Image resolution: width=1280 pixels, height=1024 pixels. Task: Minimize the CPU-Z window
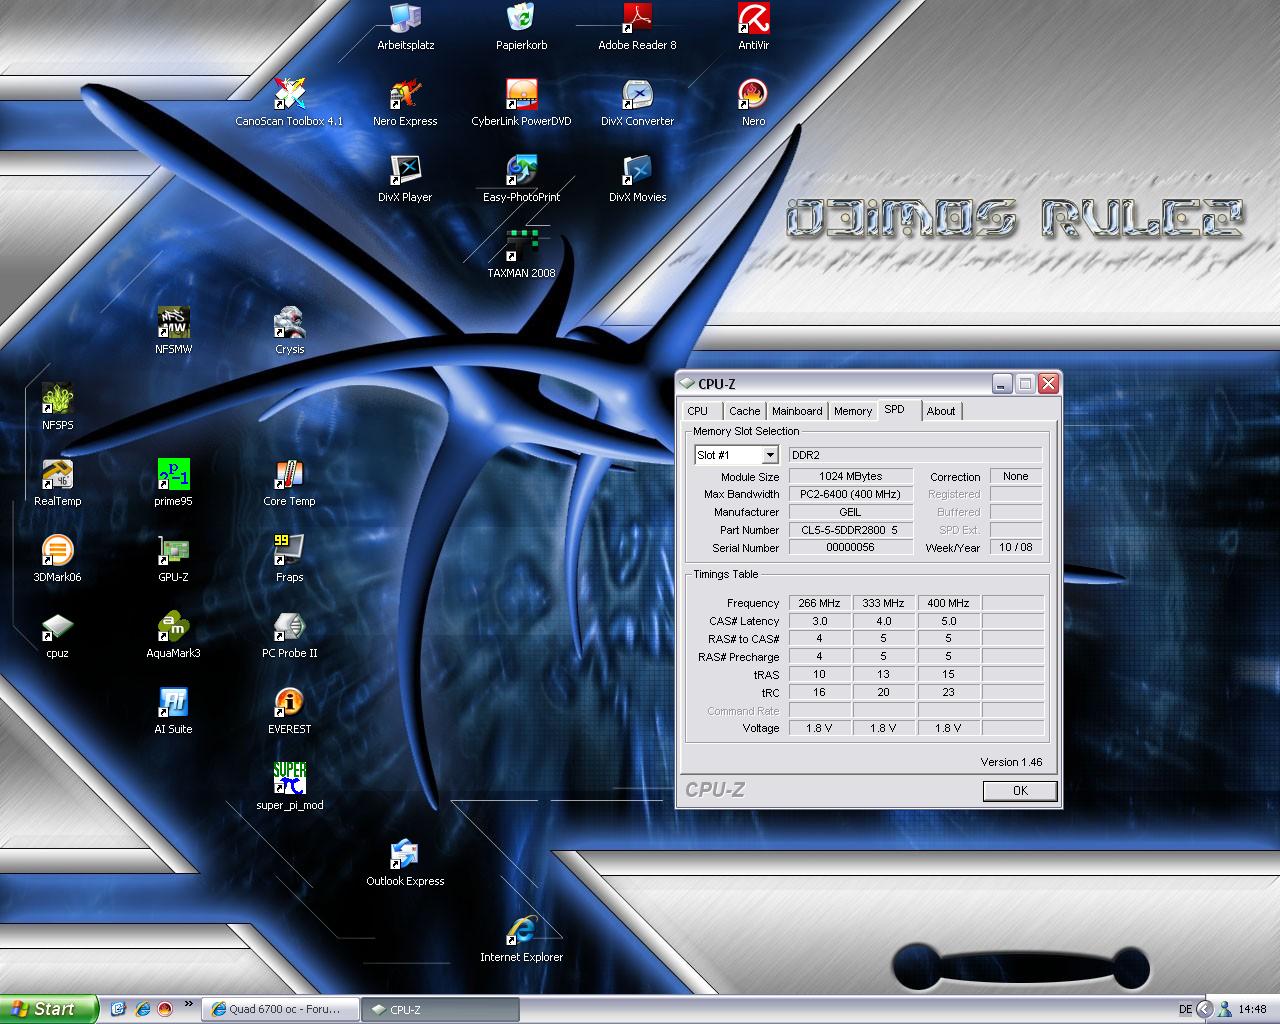[1002, 384]
